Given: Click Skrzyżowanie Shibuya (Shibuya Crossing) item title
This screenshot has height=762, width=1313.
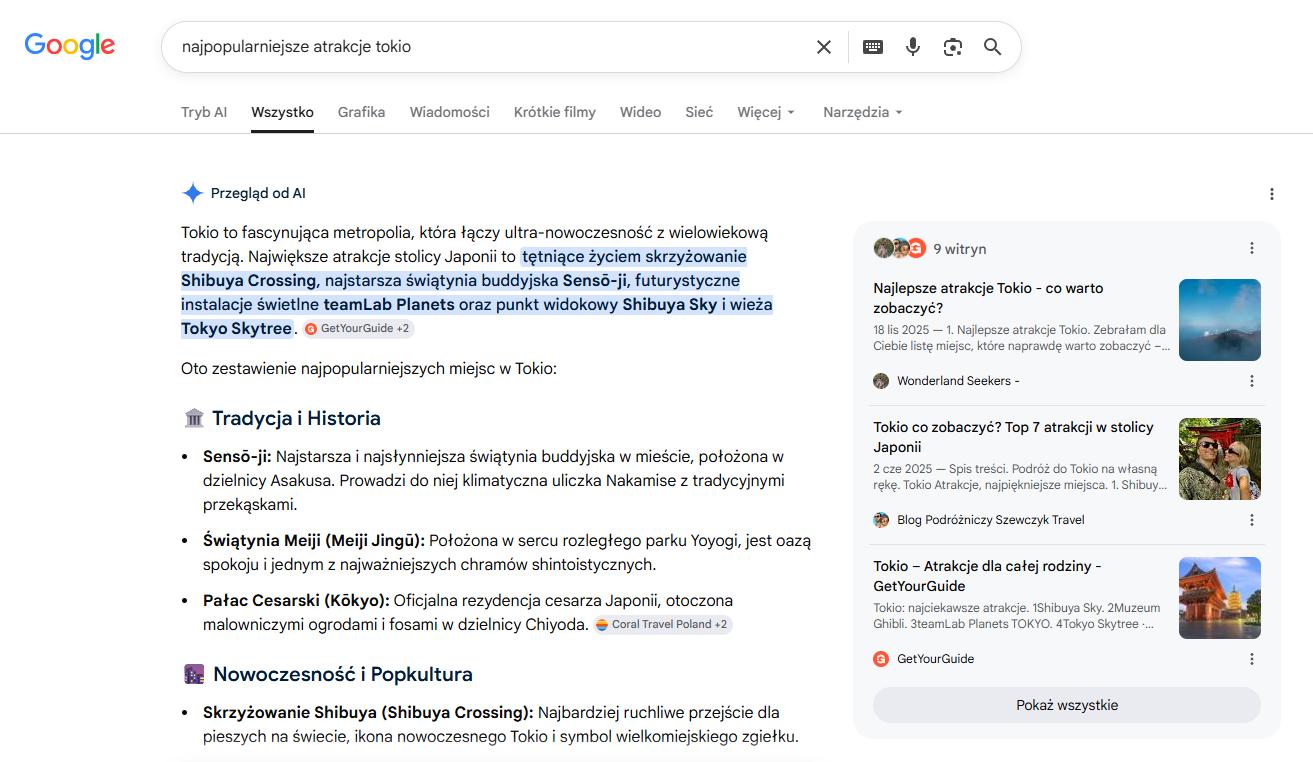Looking at the screenshot, I should [368, 713].
